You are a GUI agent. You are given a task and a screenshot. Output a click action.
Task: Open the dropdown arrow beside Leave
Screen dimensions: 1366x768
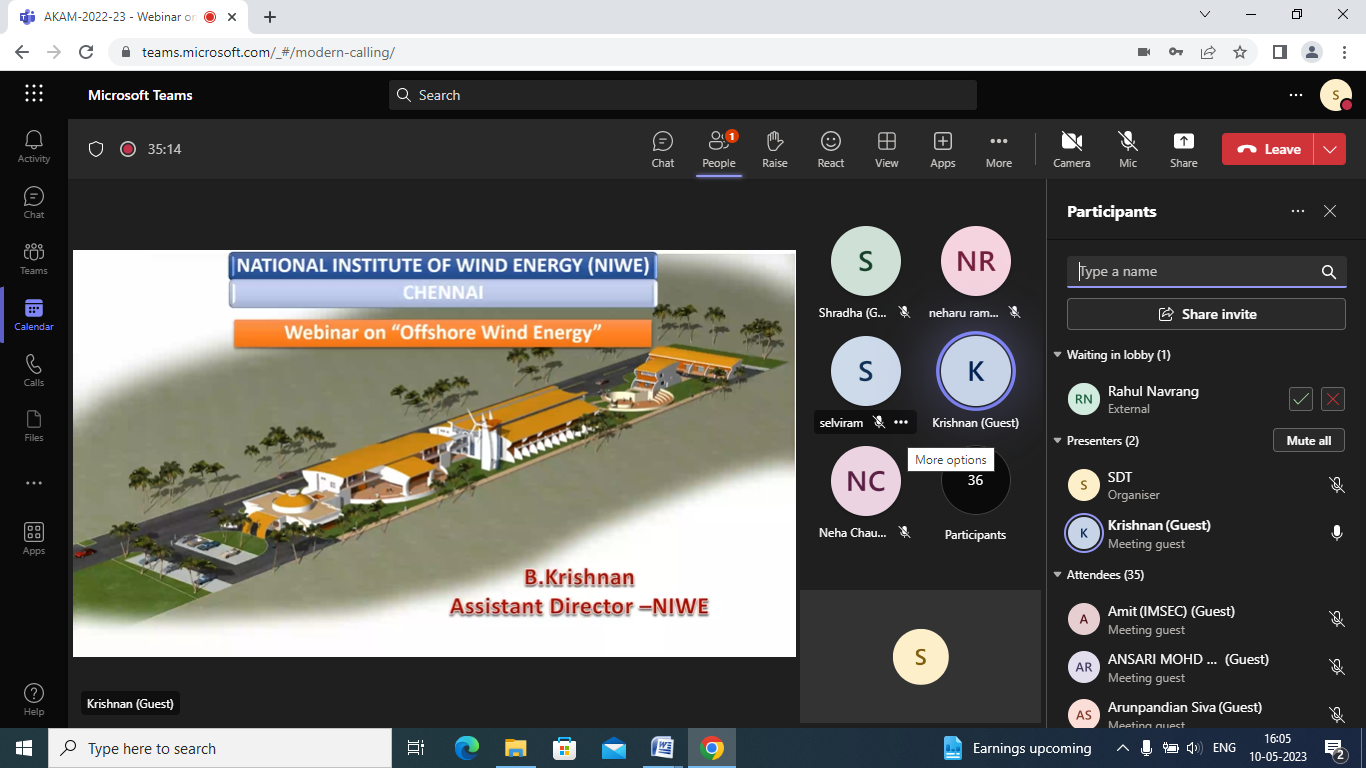click(1330, 149)
